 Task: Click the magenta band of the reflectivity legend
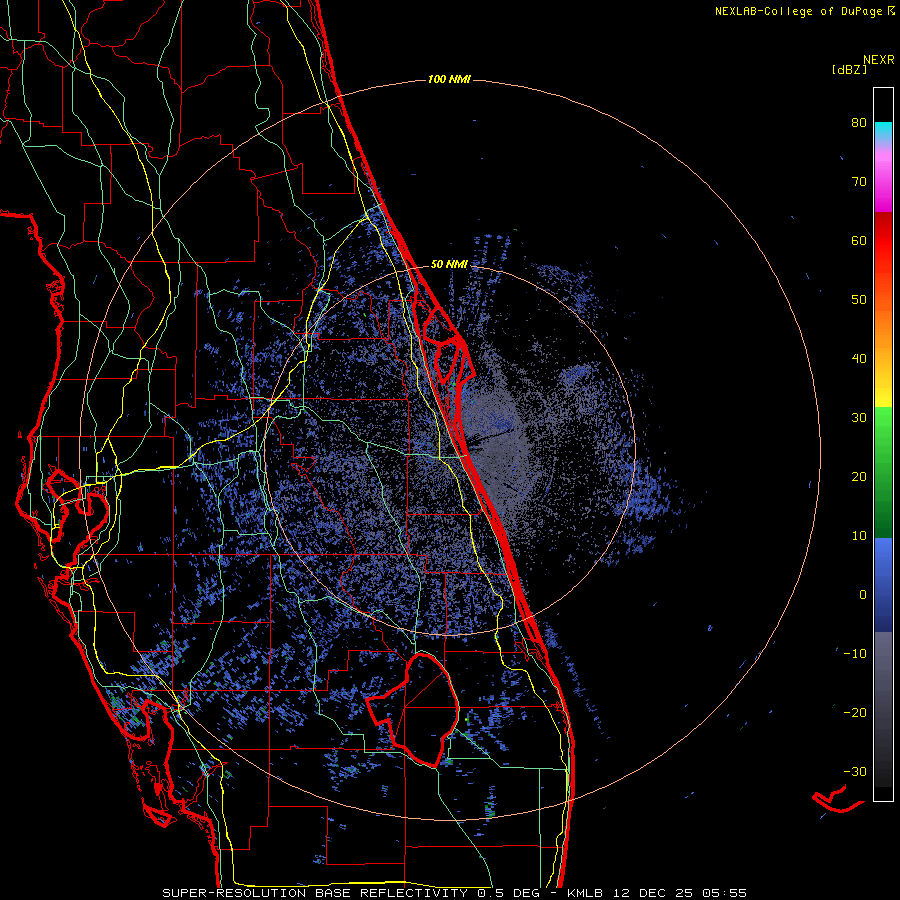pyautogui.click(x=883, y=181)
